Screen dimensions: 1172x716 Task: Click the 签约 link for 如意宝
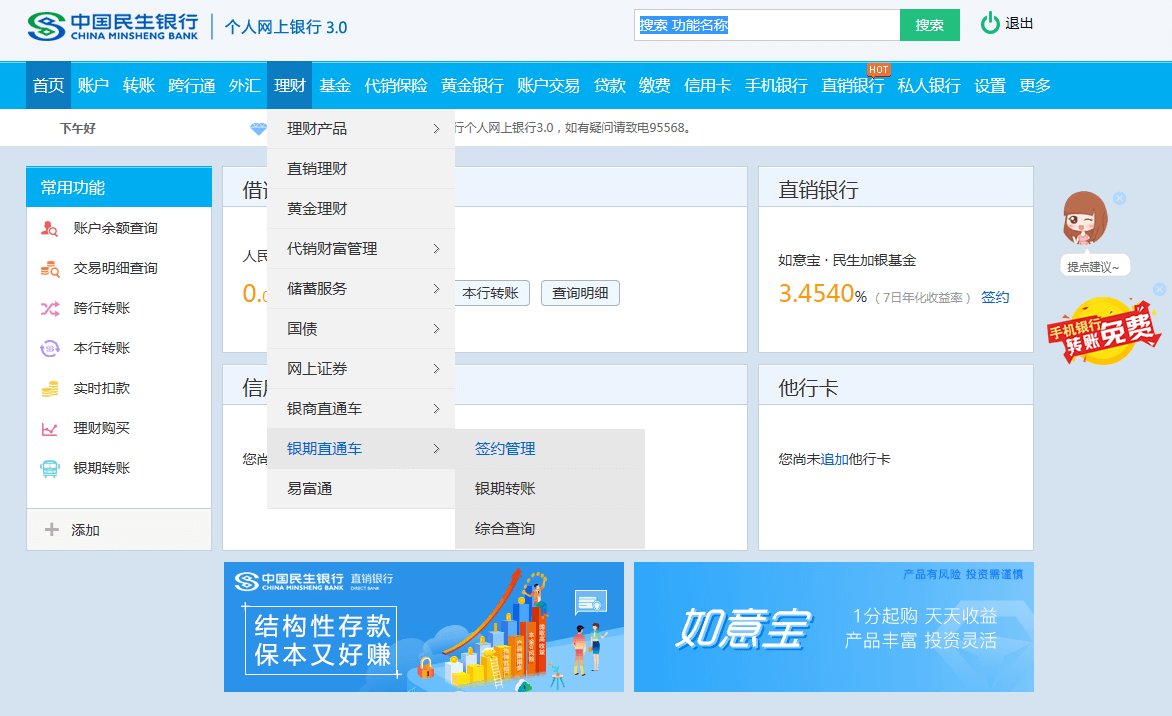coord(995,297)
